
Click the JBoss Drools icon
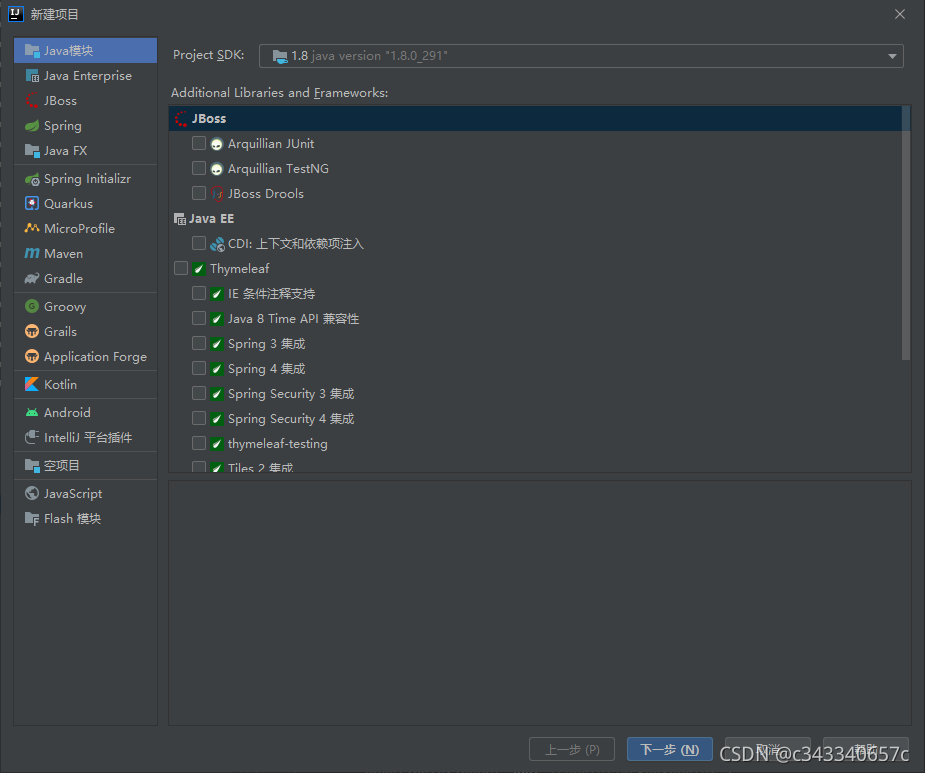click(x=217, y=194)
